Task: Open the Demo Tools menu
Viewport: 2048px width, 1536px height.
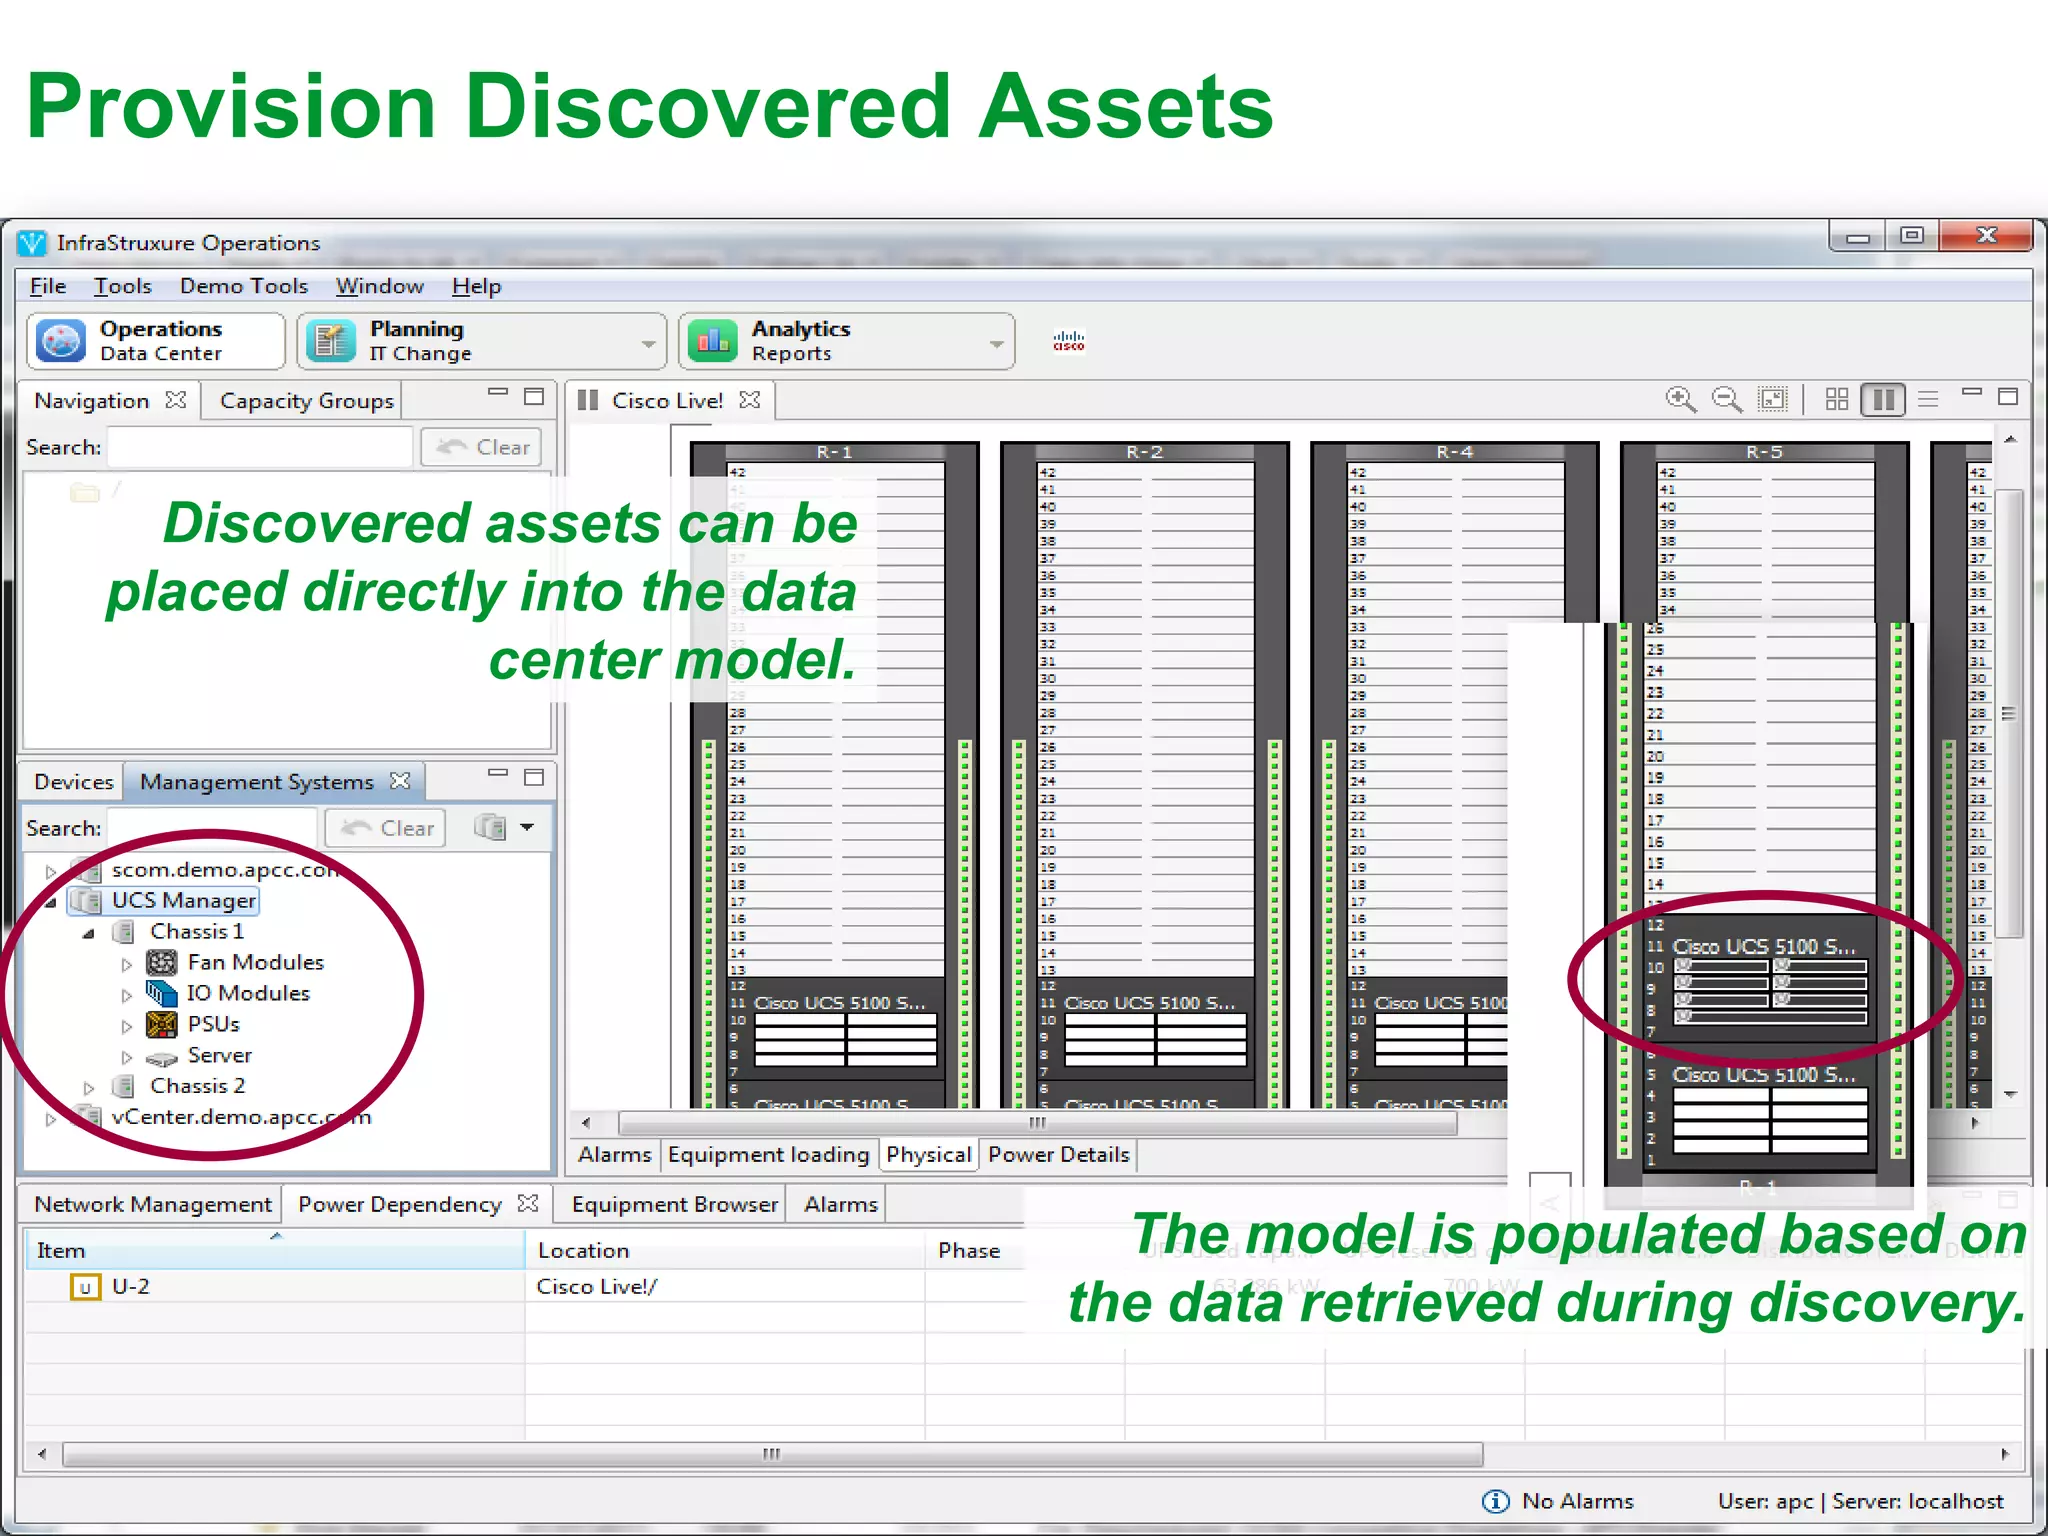Action: [x=244, y=286]
